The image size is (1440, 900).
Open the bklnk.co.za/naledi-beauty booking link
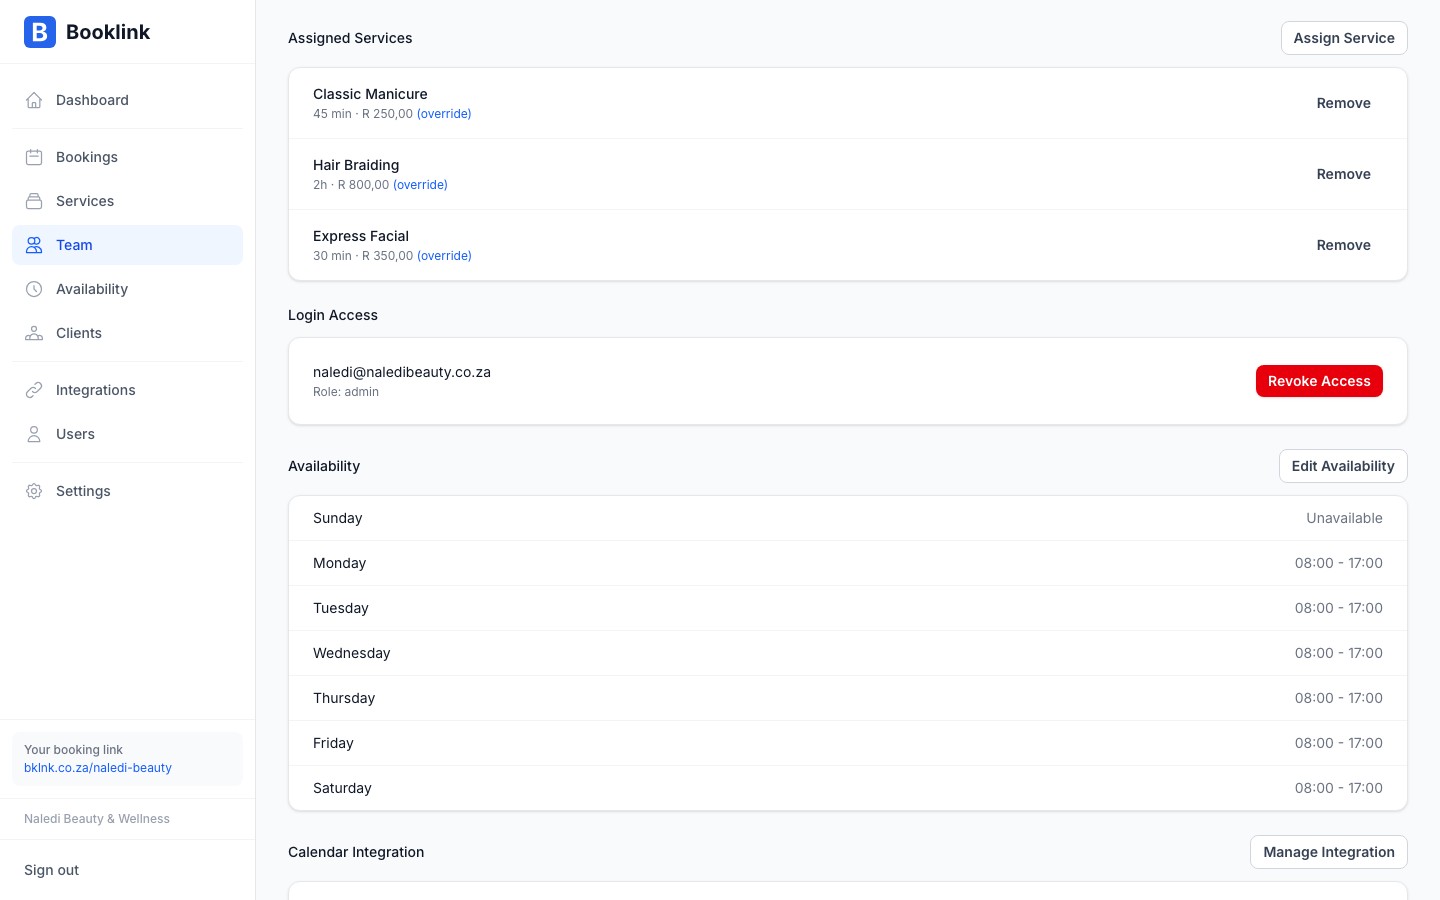point(97,768)
